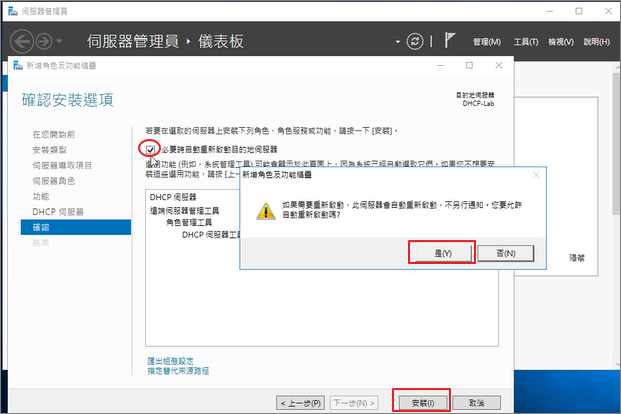Close the restart confirmation dialog with X
Screen dimensions: 621x414
(x=536, y=175)
